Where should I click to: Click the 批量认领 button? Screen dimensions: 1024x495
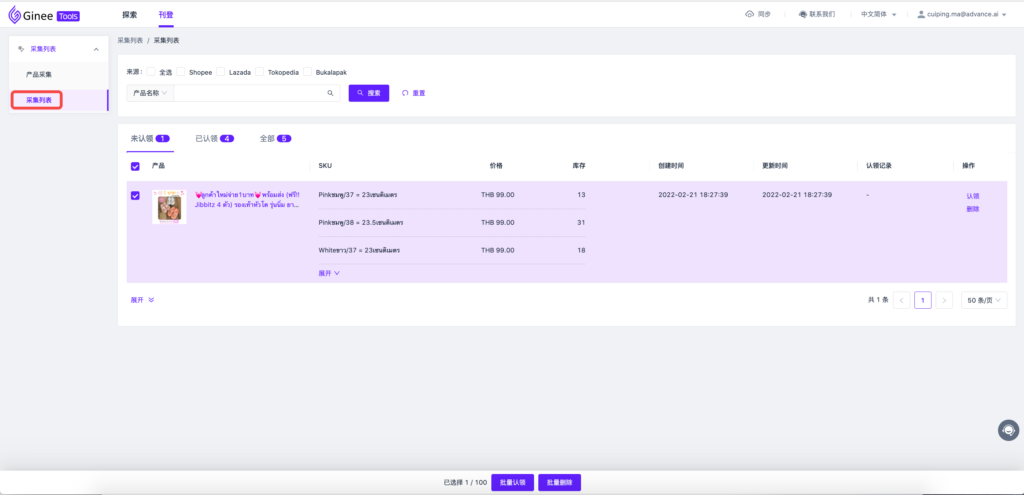click(512, 482)
